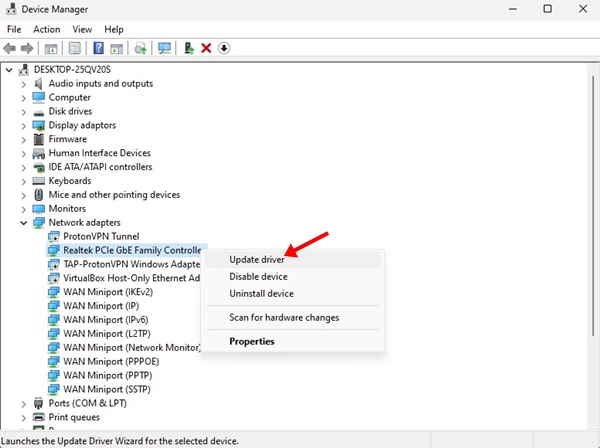Screen dimensions: 600x448
Task: Select VirtualBox Host-Only Ethernet adapter
Action: point(132,278)
